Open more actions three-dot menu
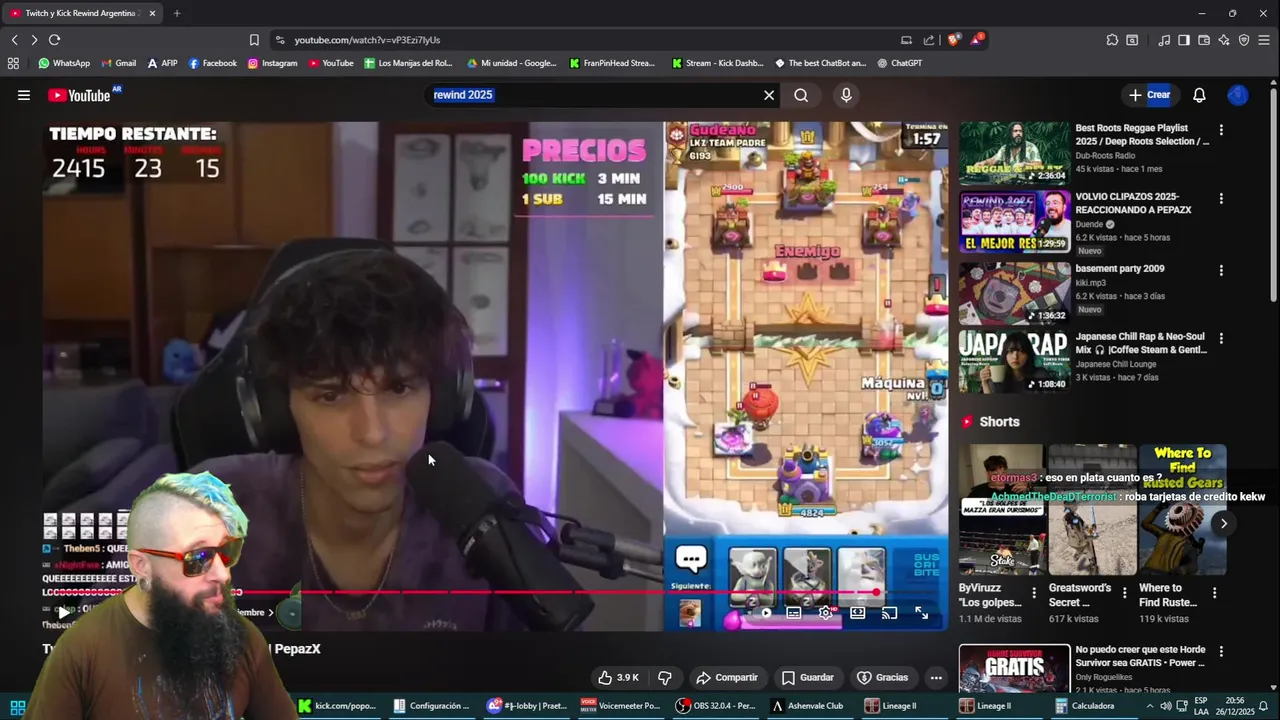 [x=936, y=677]
